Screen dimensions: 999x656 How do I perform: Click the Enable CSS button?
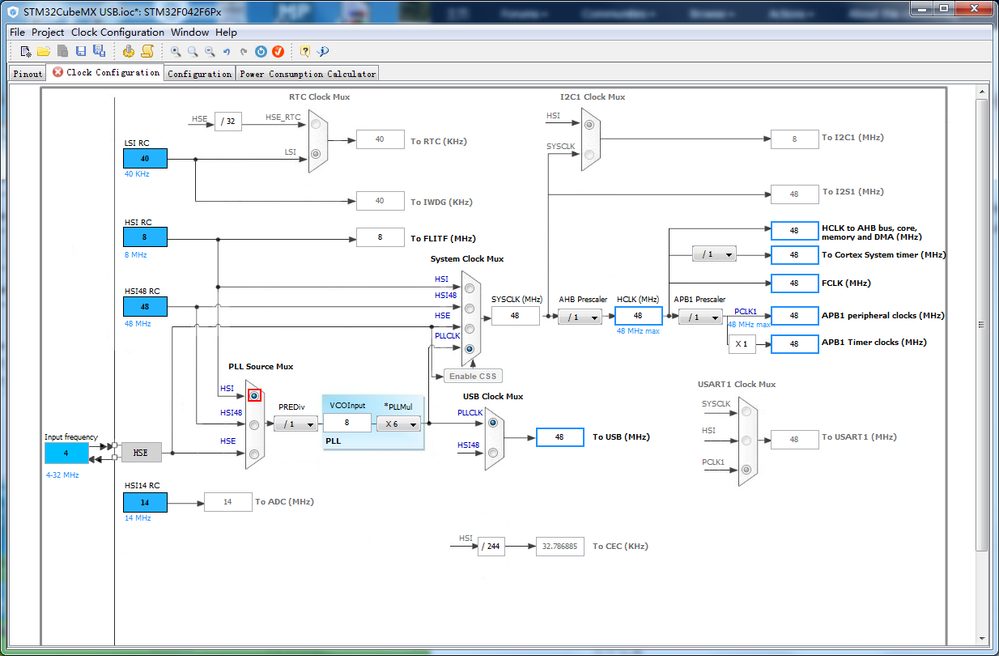tap(473, 376)
